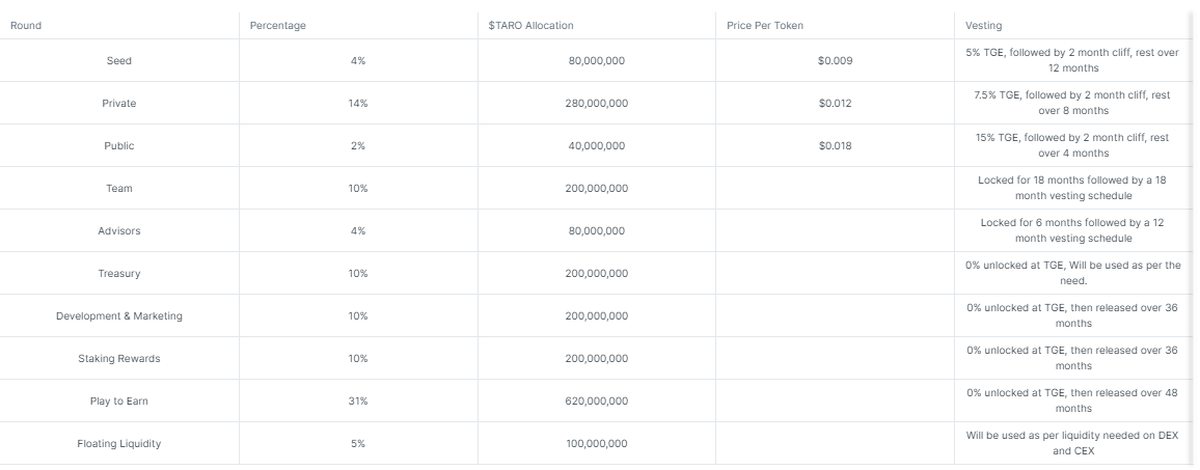Select the Staking Rewards cell
The height and width of the screenshot is (470, 1200).
(x=119, y=358)
